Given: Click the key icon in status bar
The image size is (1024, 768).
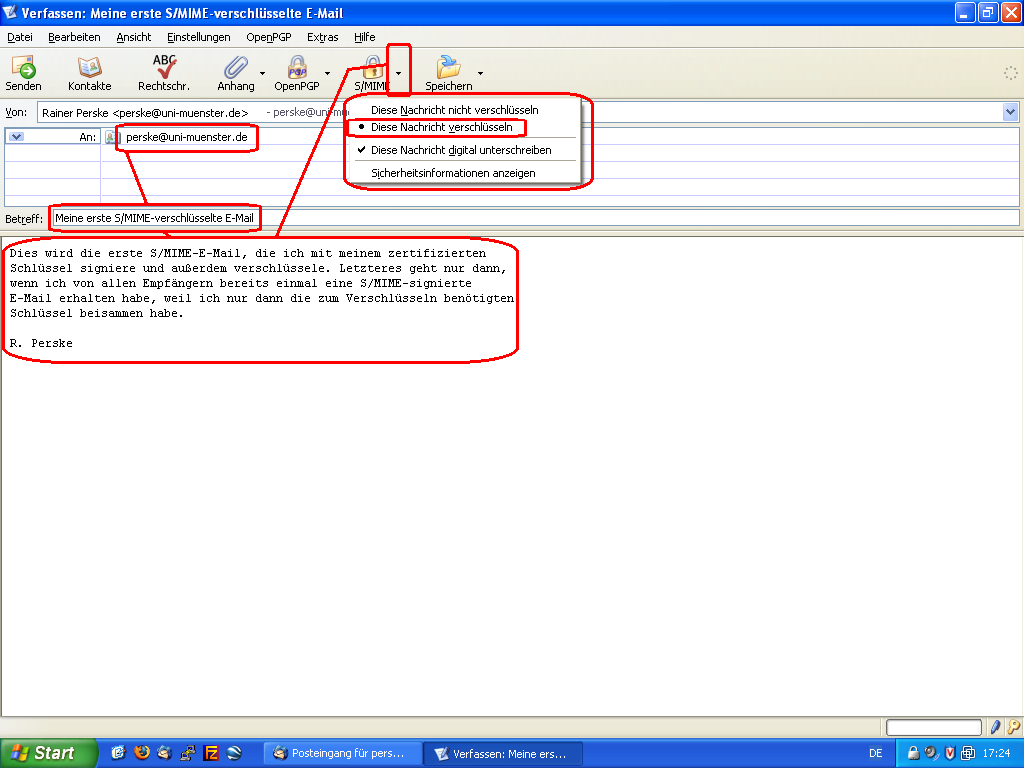Looking at the screenshot, I should [1013, 727].
